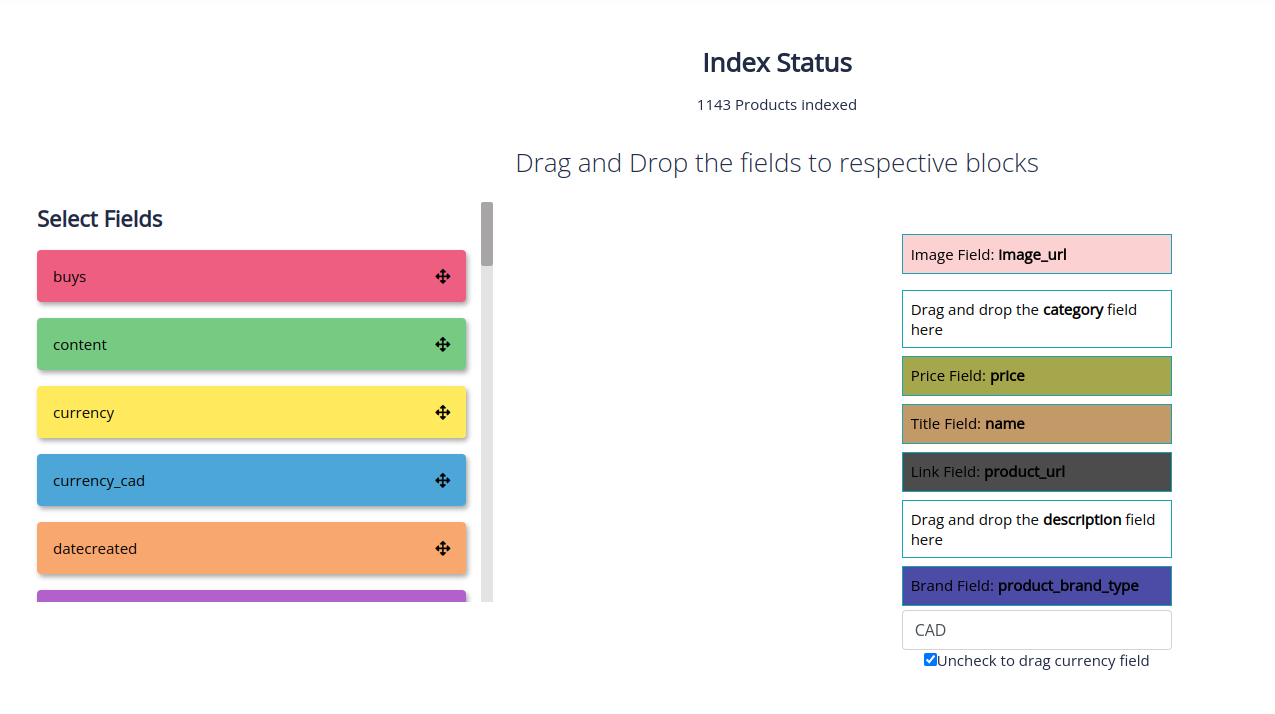Click the empty description drop zone

(x=1036, y=529)
